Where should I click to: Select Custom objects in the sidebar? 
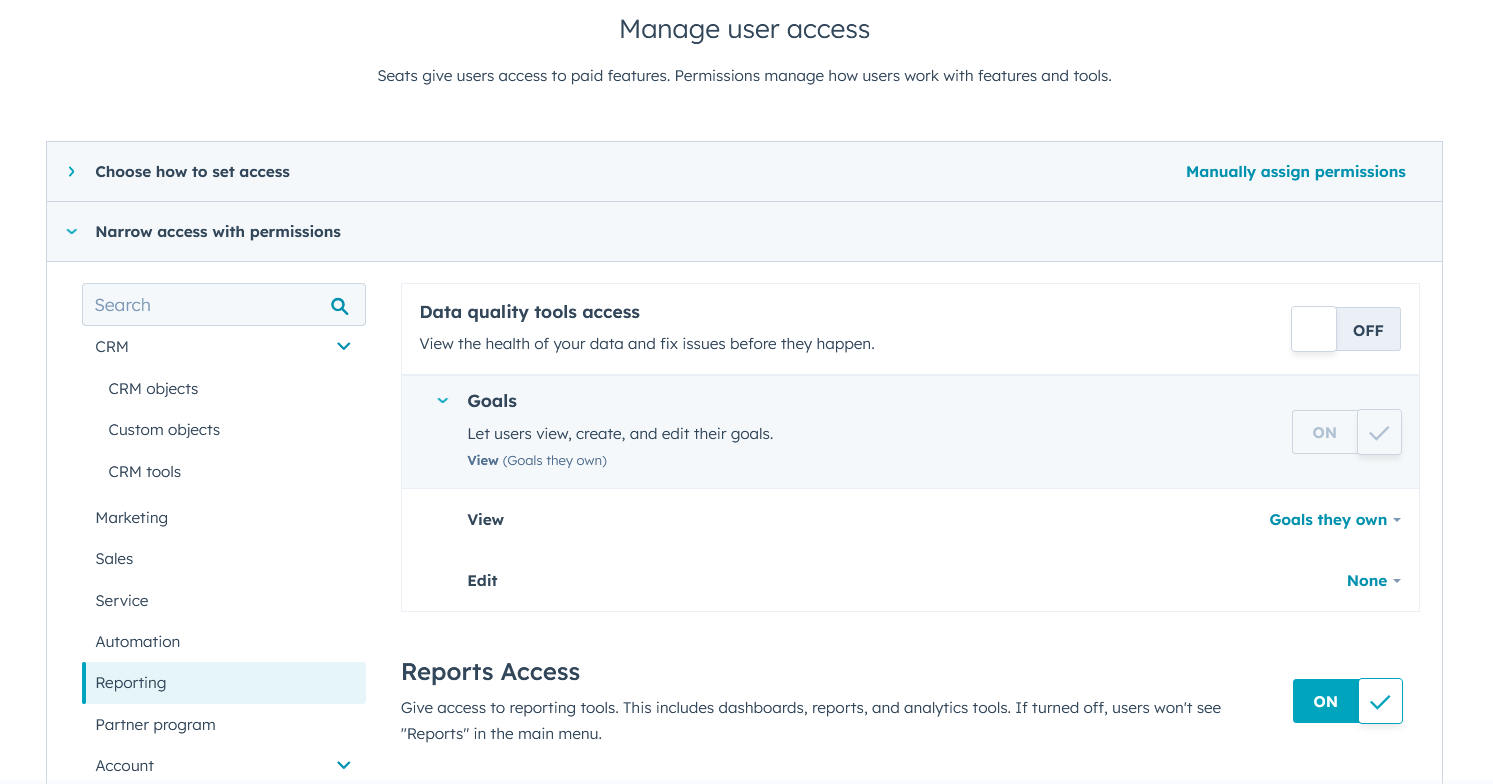pos(163,429)
